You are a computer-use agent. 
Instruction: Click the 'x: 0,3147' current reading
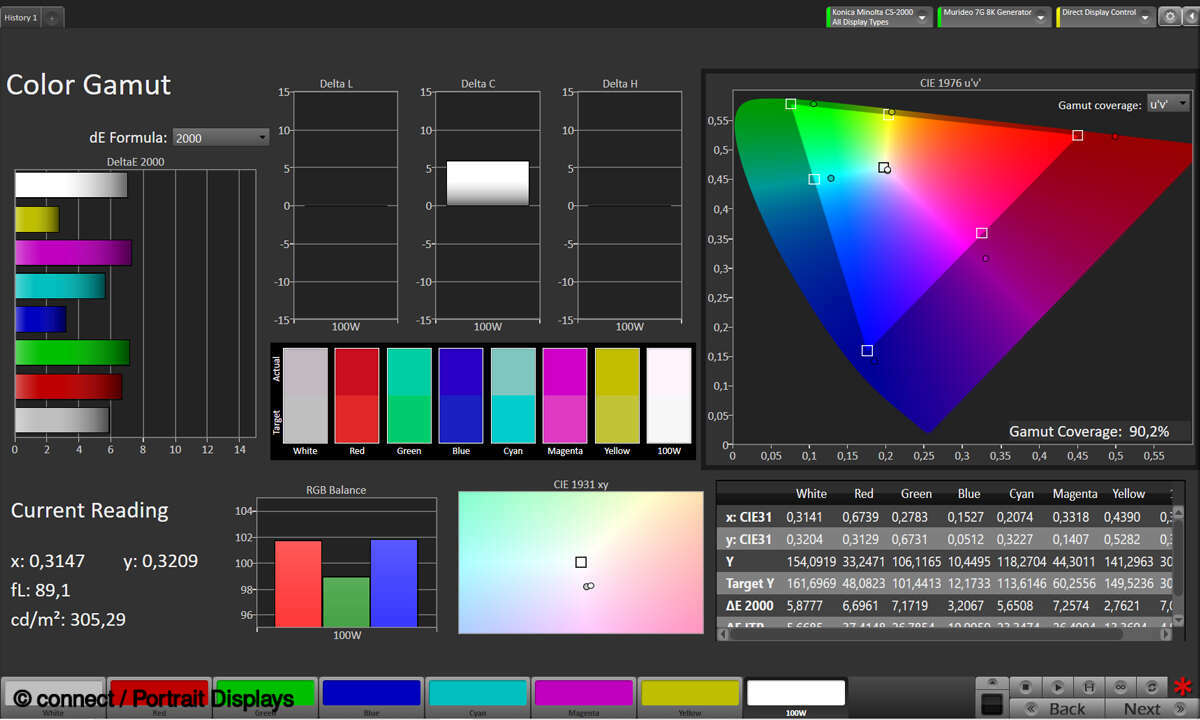pos(48,560)
